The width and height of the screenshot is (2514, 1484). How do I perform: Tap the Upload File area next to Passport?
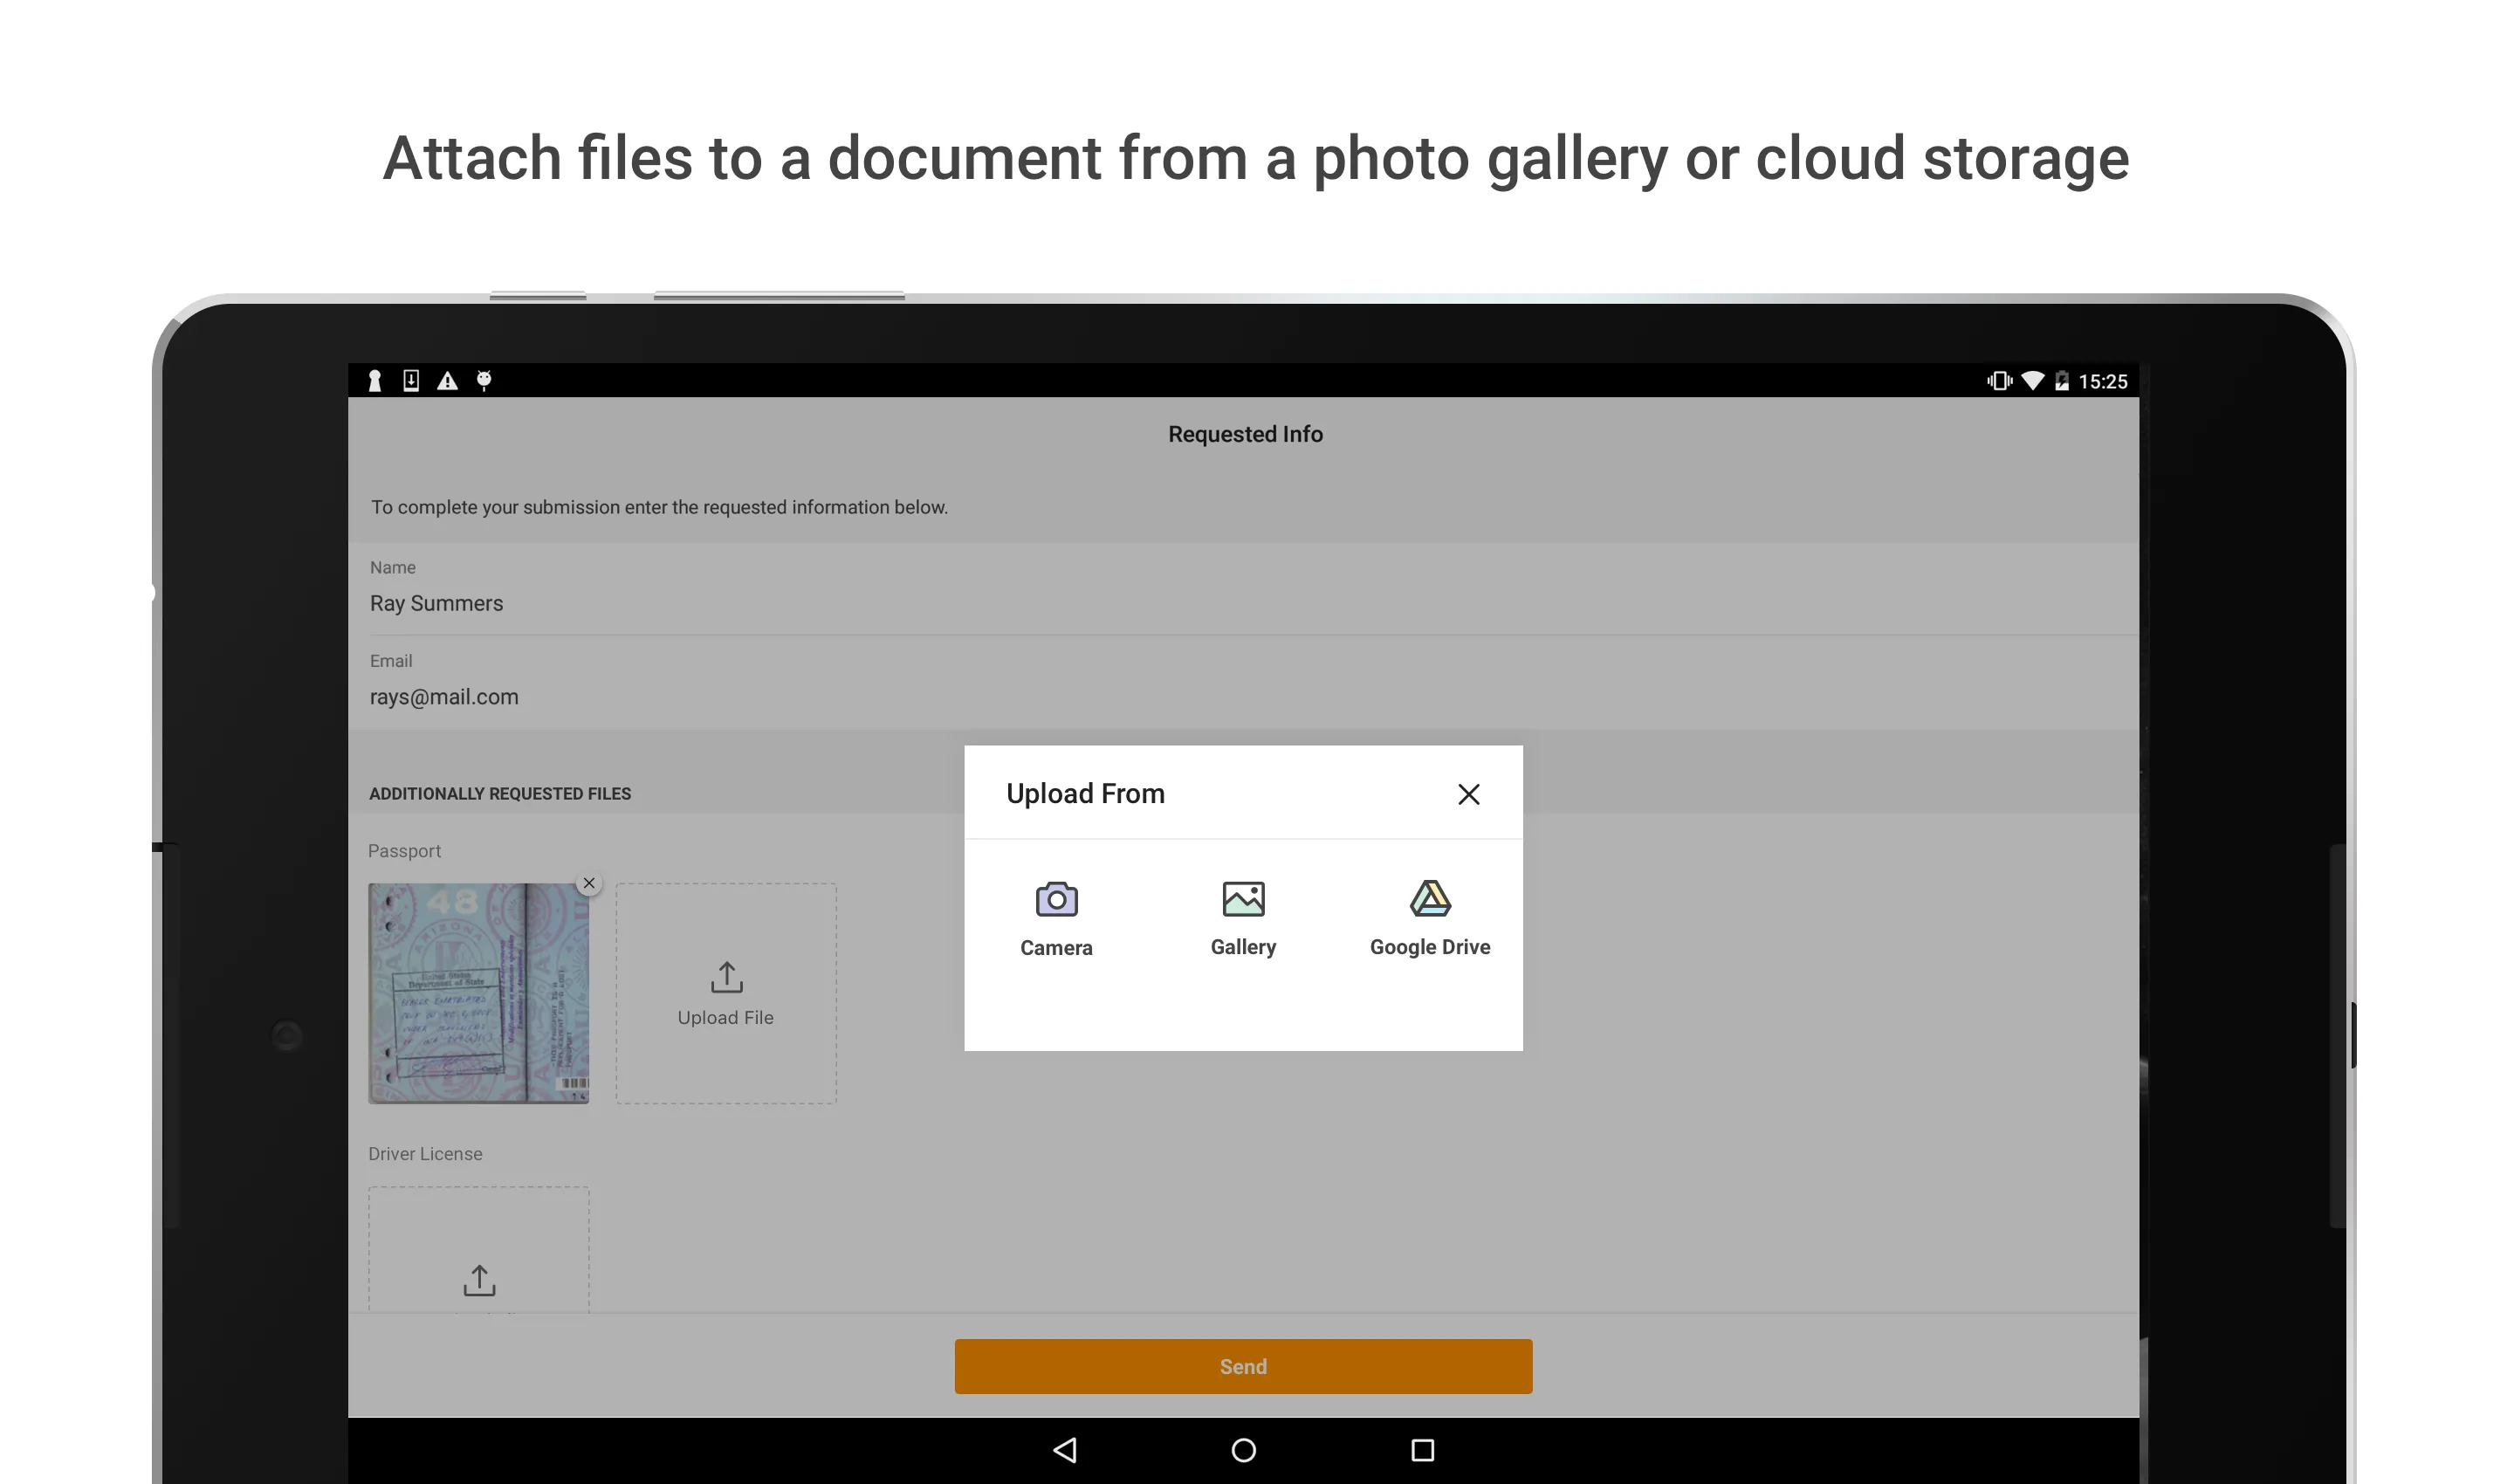click(726, 994)
